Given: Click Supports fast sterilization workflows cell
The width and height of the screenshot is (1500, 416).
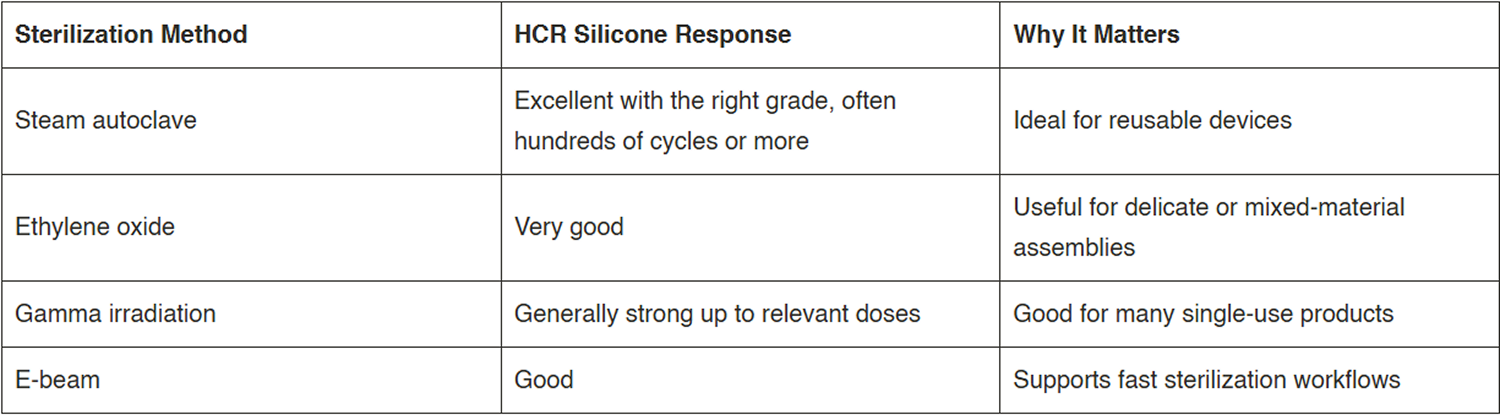Looking at the screenshot, I should pyautogui.click(x=1249, y=380).
